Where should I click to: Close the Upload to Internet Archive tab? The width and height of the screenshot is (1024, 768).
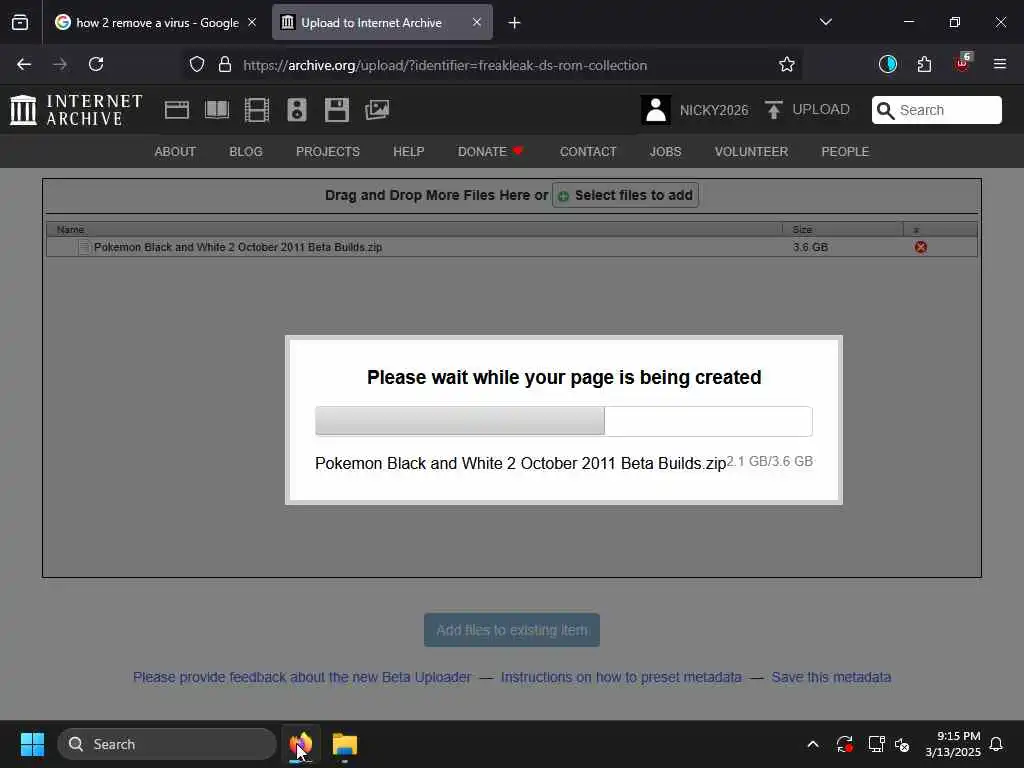477,22
